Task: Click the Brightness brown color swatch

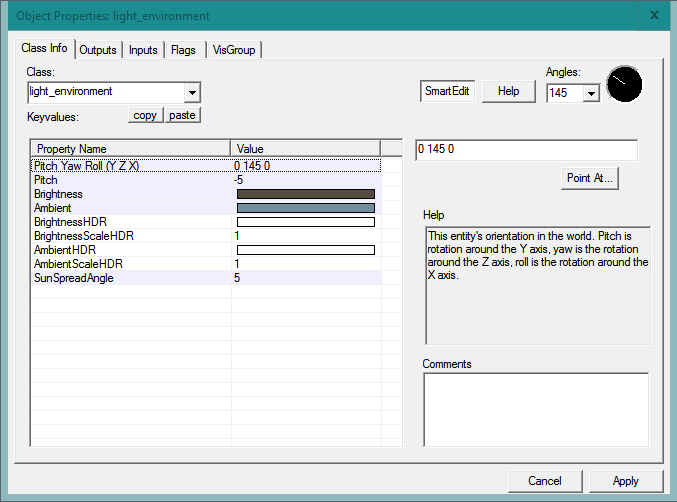Action: [306, 194]
